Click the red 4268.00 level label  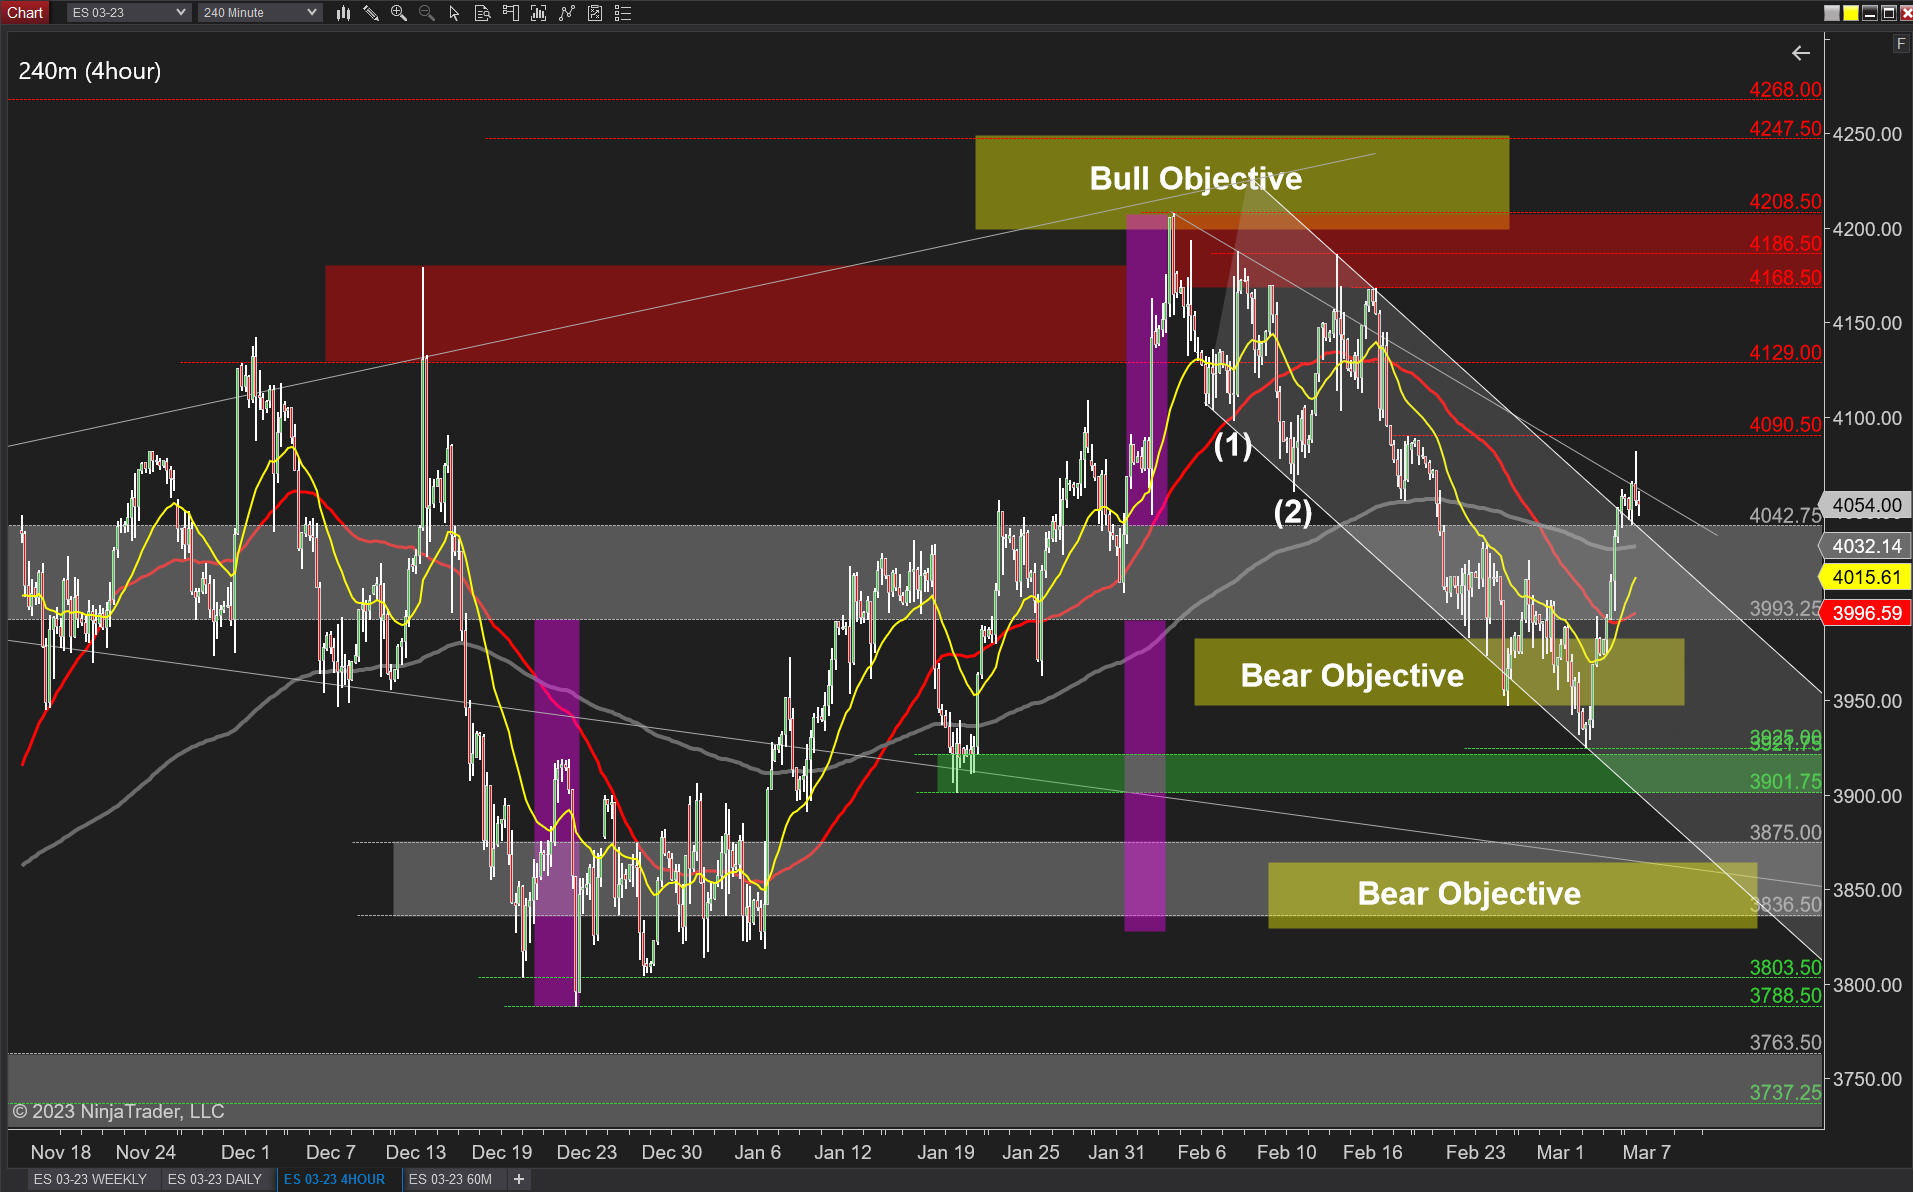pos(1785,89)
